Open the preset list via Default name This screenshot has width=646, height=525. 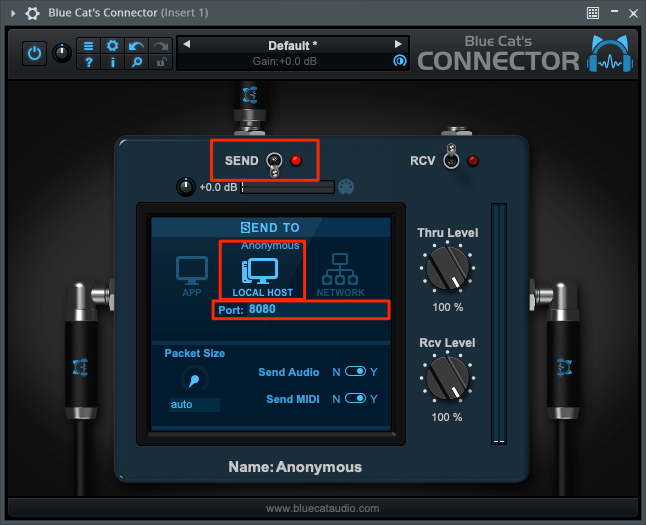click(x=293, y=45)
